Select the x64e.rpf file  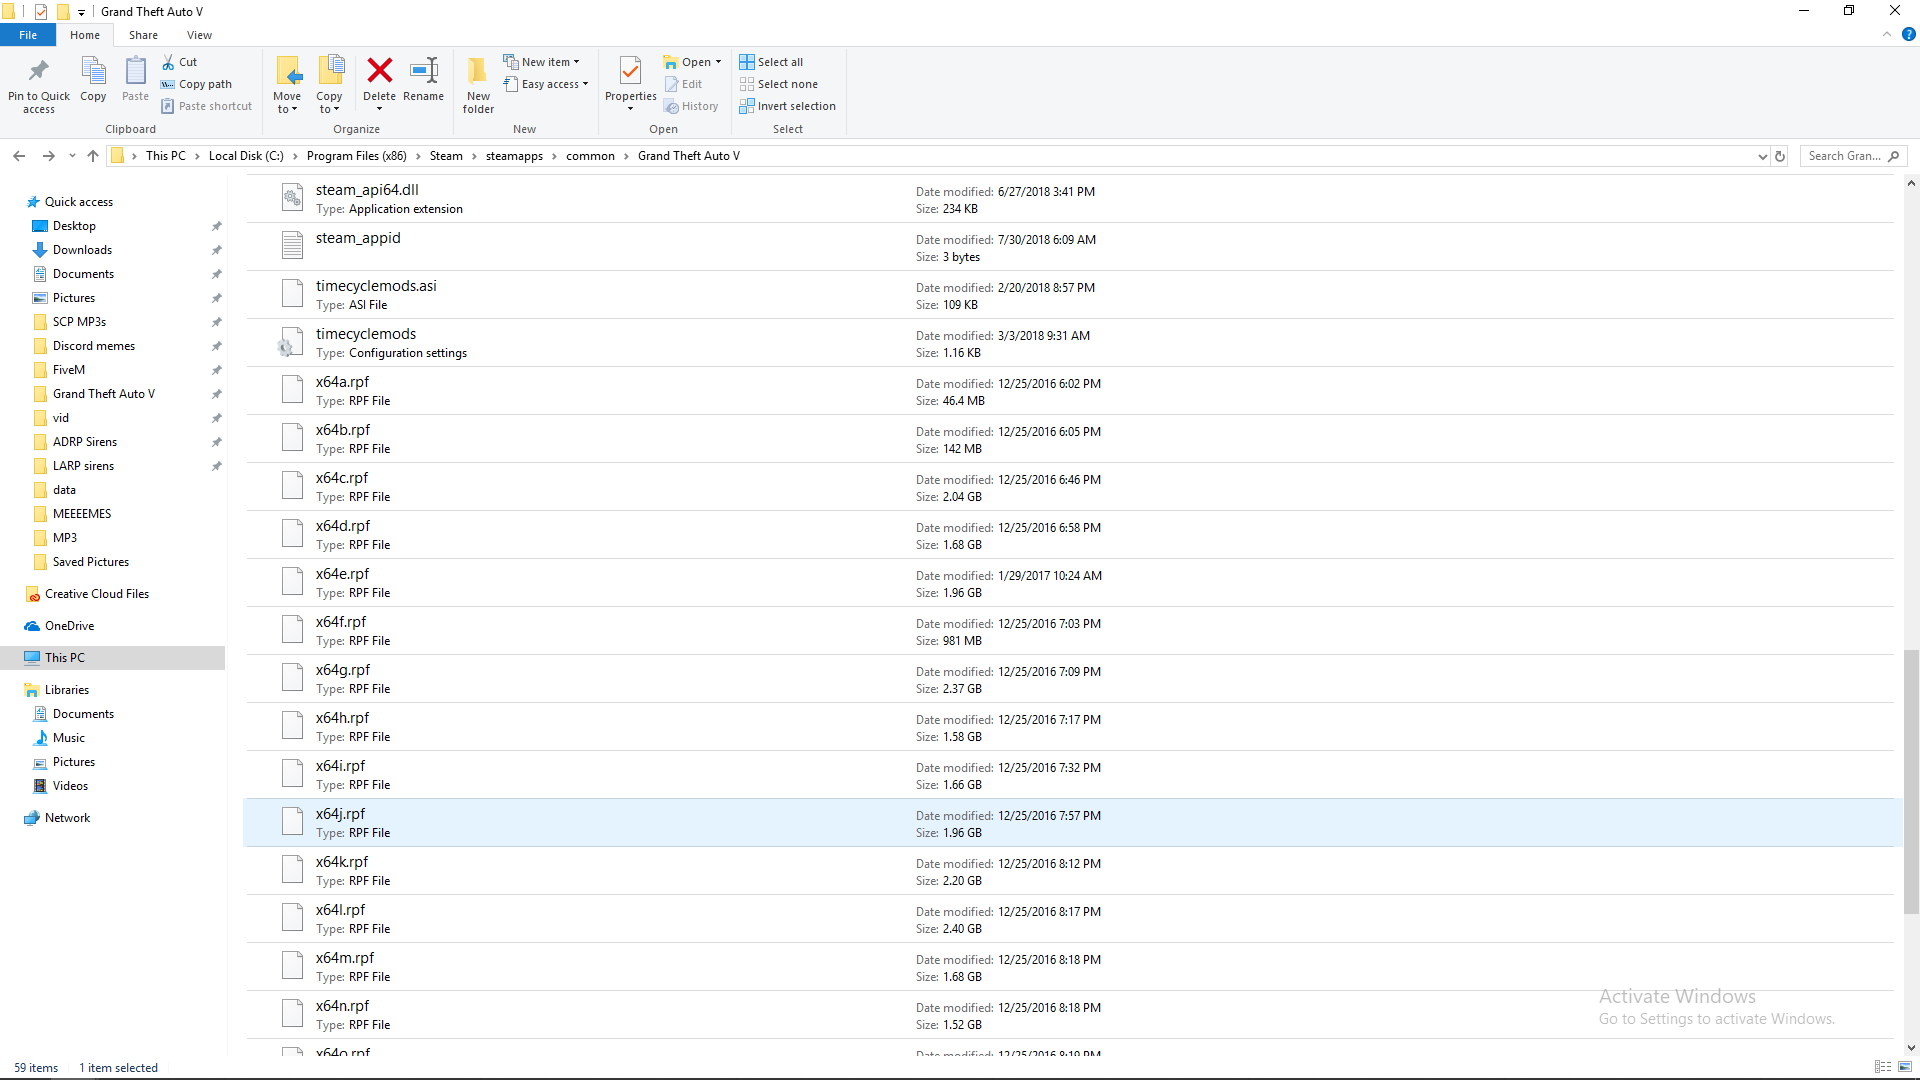pos(1069,583)
